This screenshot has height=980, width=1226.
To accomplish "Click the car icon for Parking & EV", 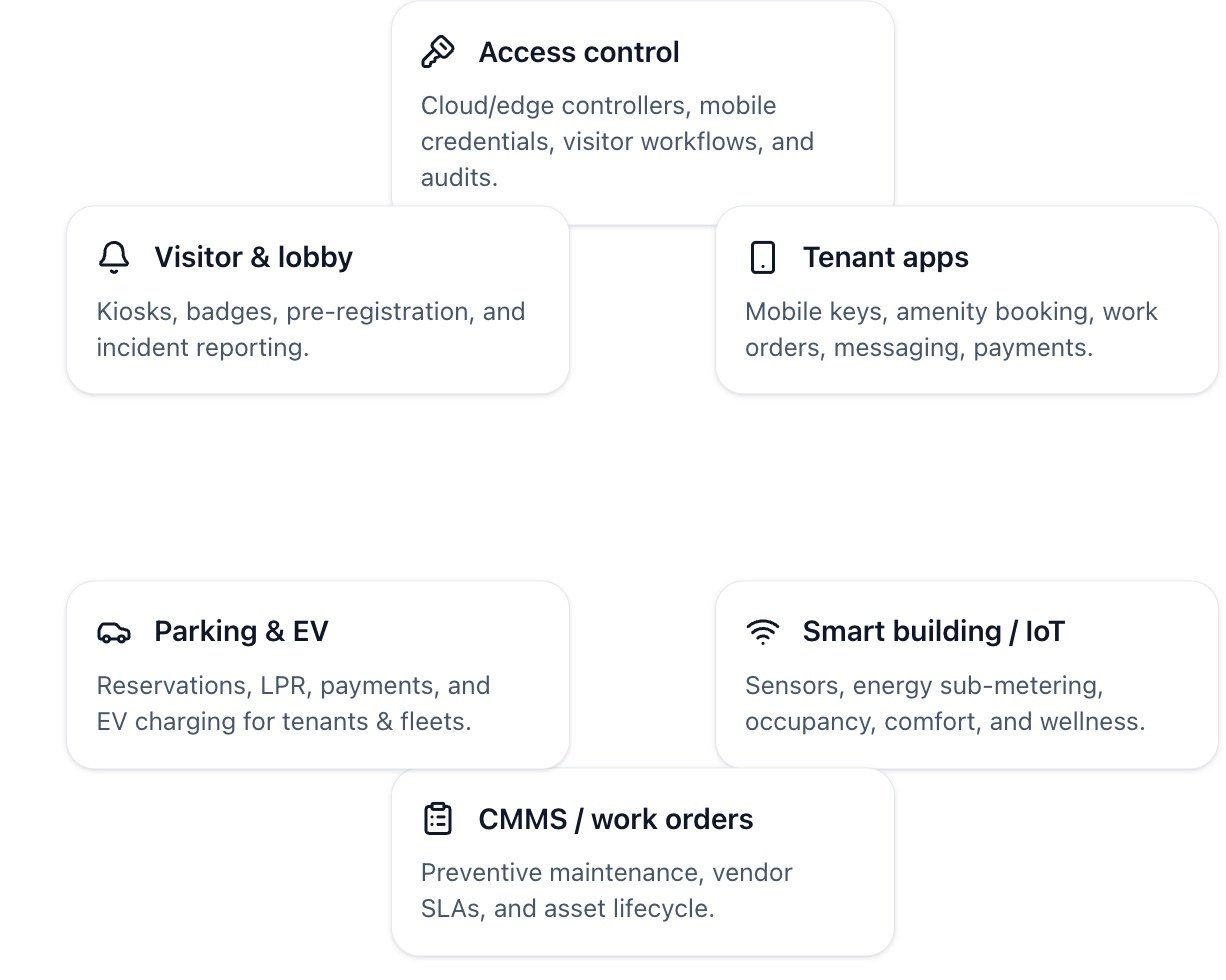I will (114, 632).
